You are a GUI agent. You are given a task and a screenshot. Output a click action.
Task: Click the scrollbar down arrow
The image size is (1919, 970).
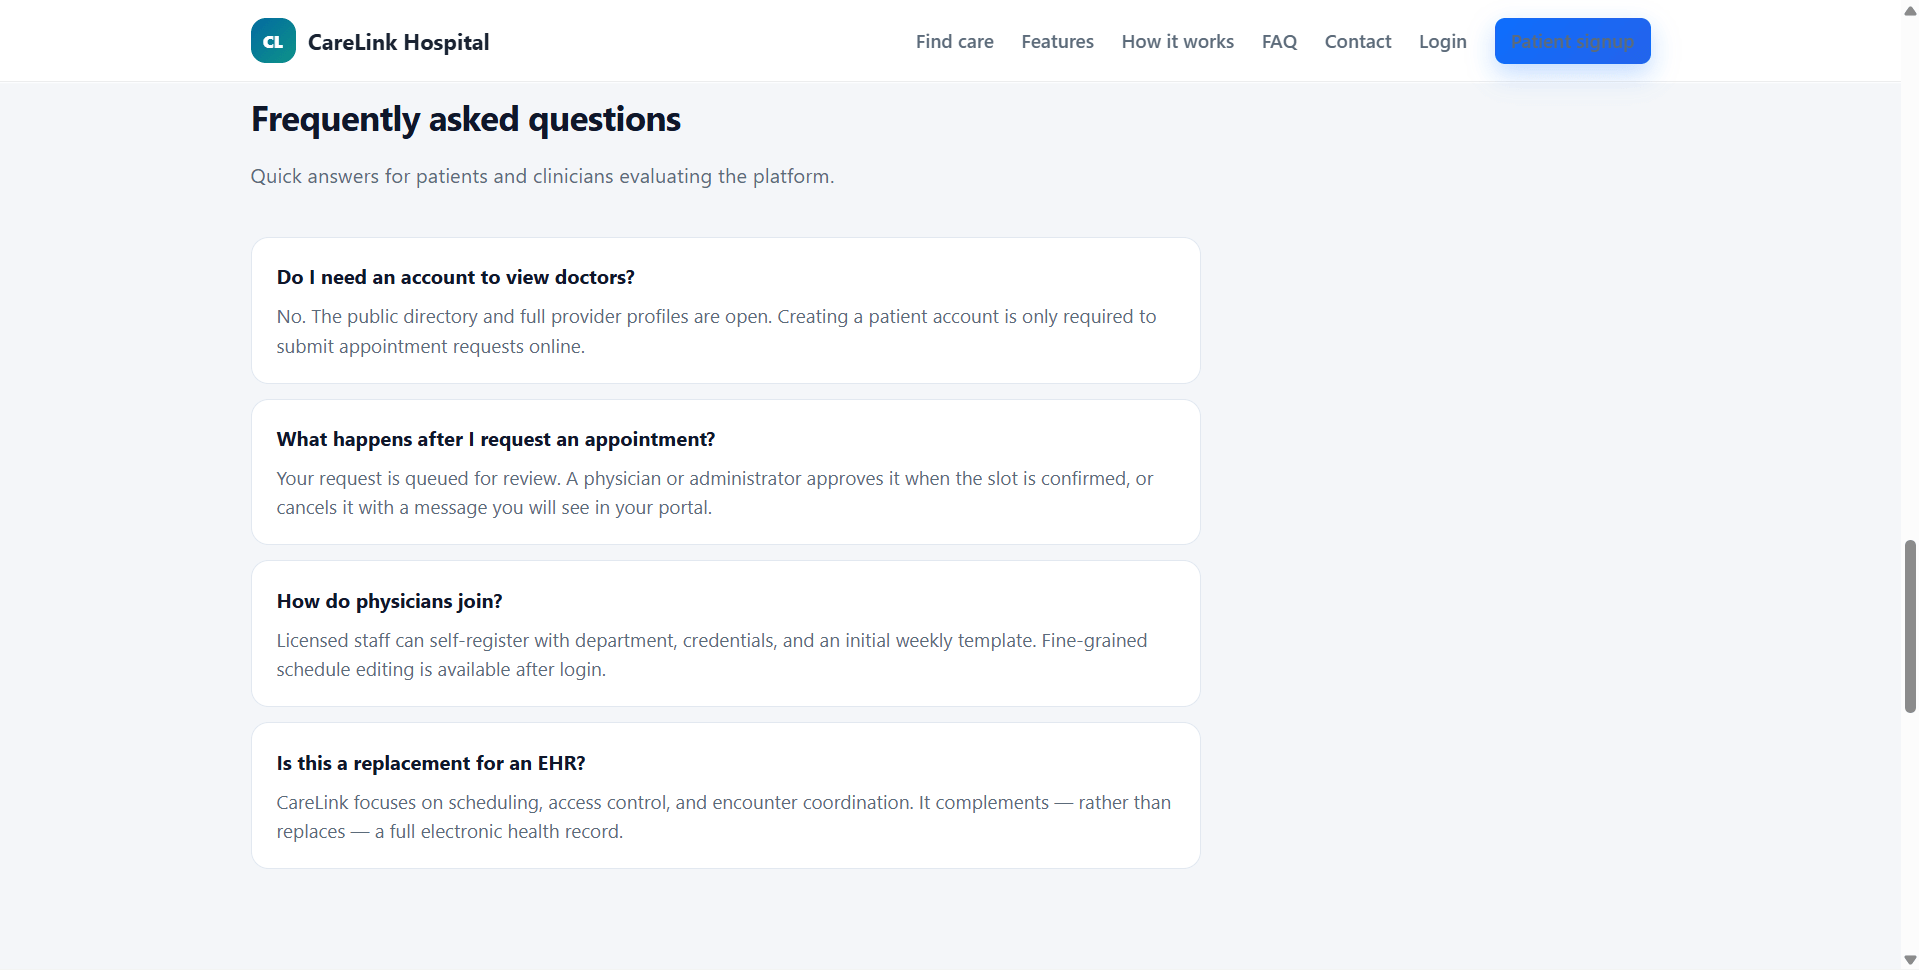1909,960
